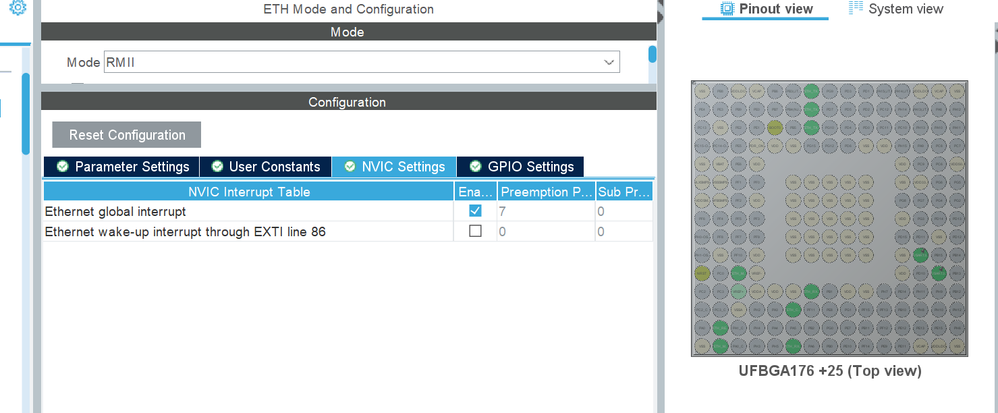Click the Sub Priority column header
Screen dimensions: 998x413
pos(624,192)
